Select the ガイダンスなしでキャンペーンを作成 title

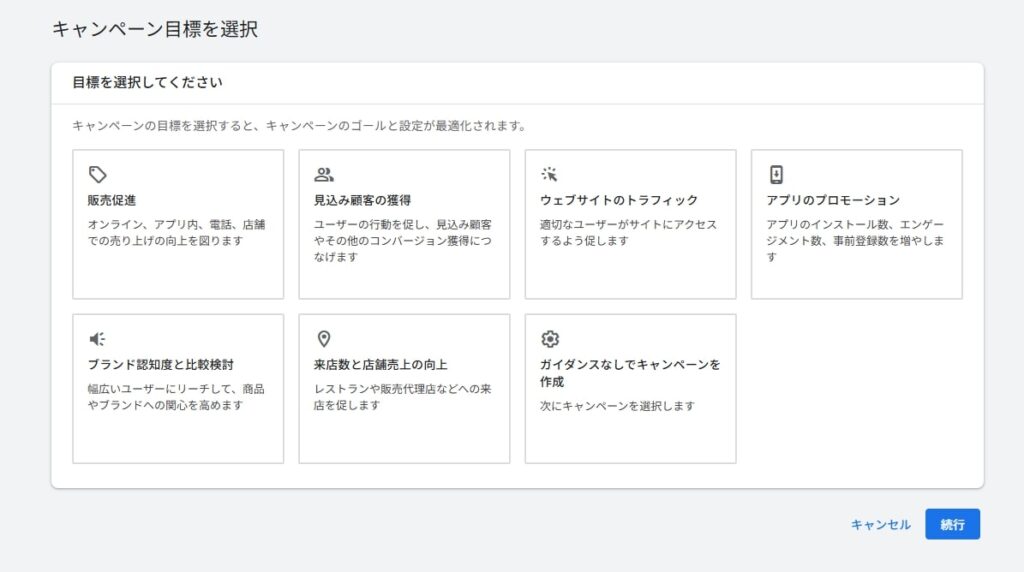coord(630,373)
